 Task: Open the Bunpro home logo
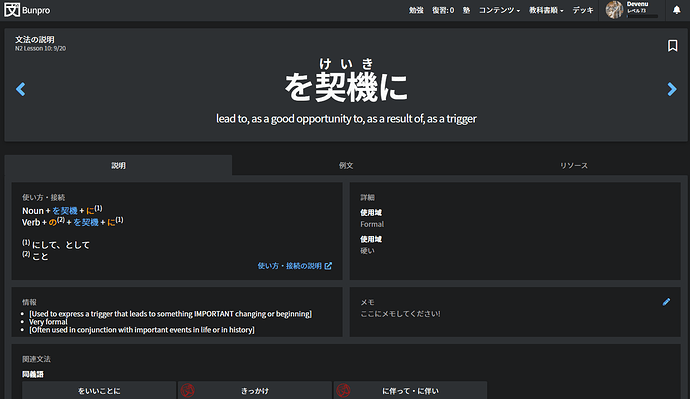[x=27, y=10]
